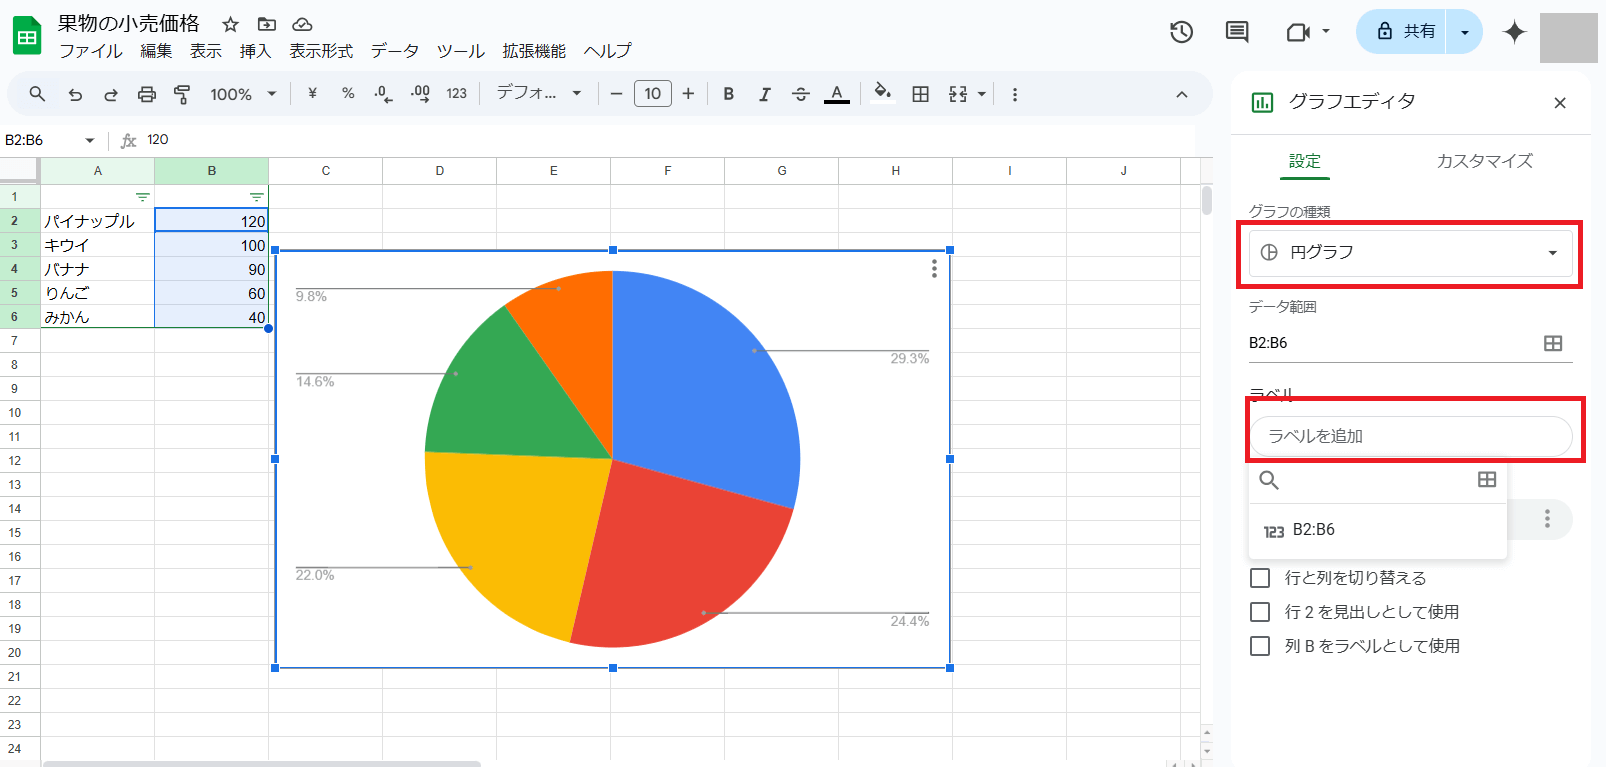
Task: Click the label popup grid range icon
Action: tap(1487, 480)
